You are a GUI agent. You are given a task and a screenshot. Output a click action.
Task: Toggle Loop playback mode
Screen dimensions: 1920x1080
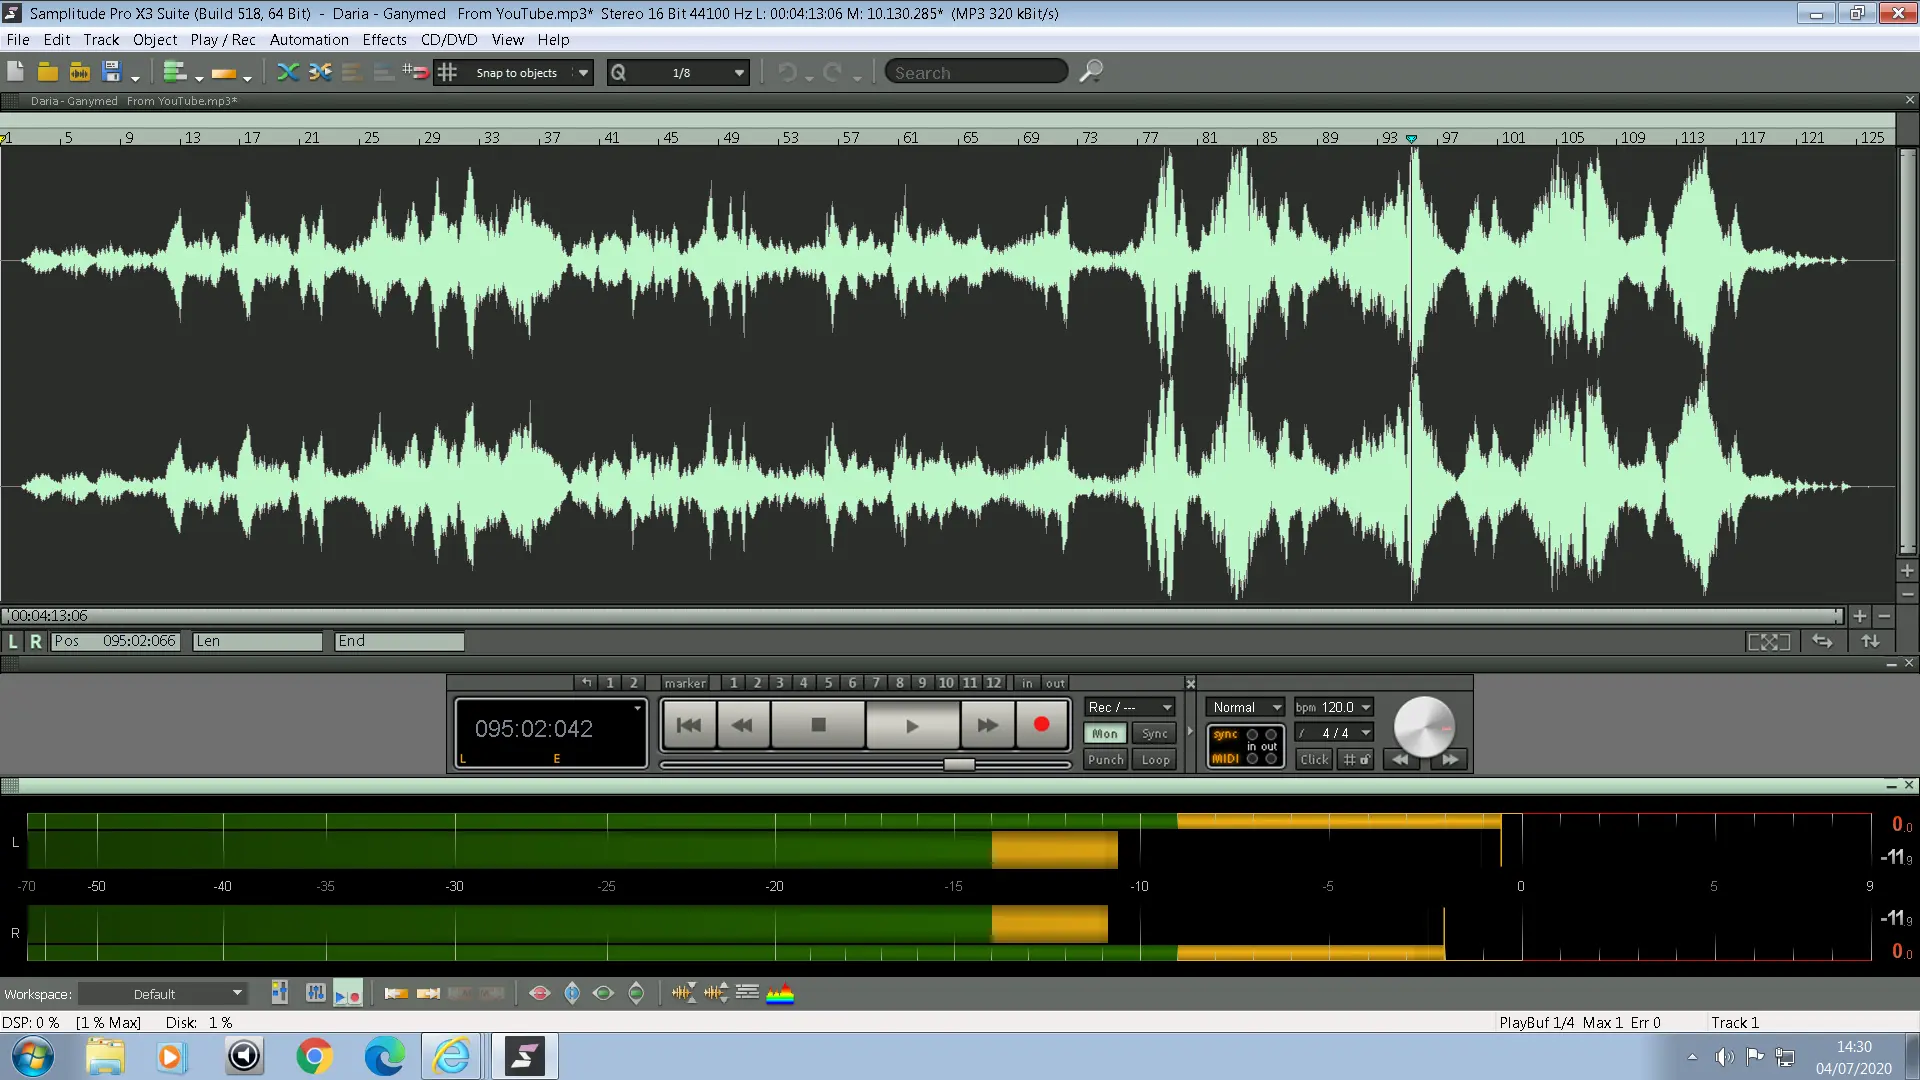(x=1155, y=760)
